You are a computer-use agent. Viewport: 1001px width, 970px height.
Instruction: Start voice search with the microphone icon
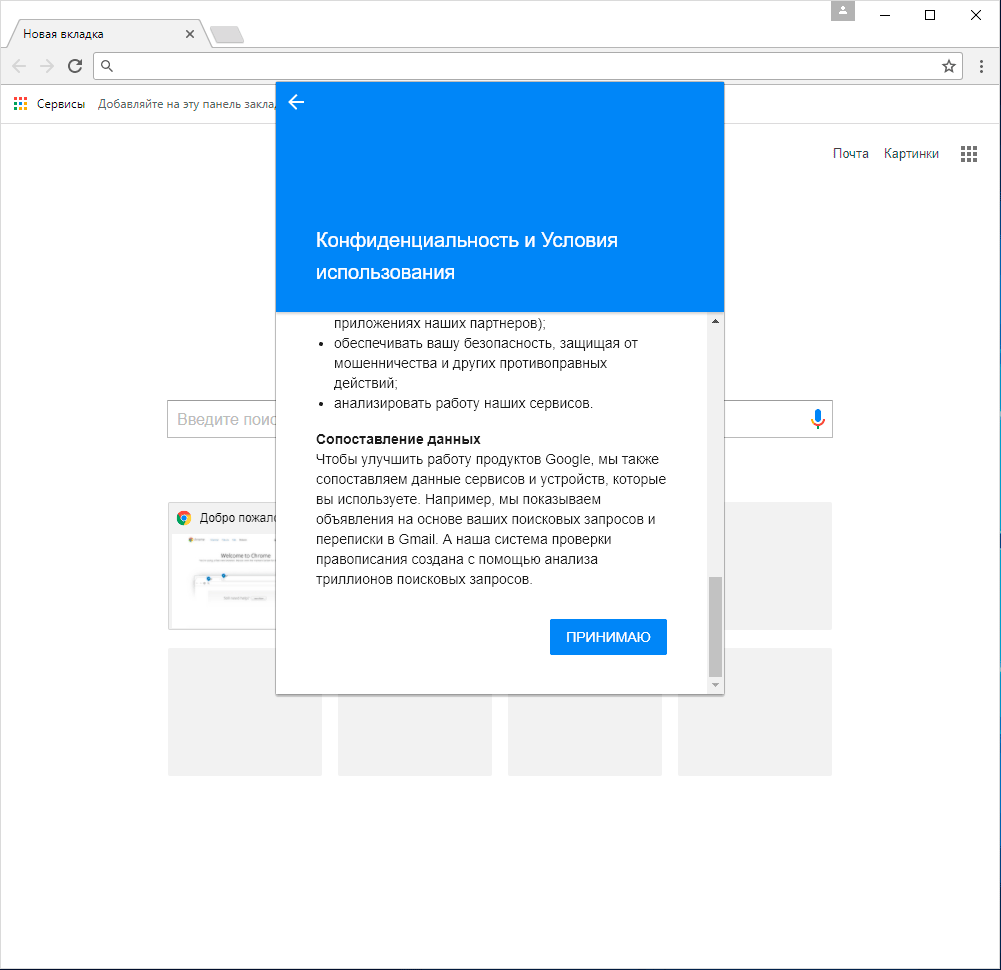coord(817,420)
